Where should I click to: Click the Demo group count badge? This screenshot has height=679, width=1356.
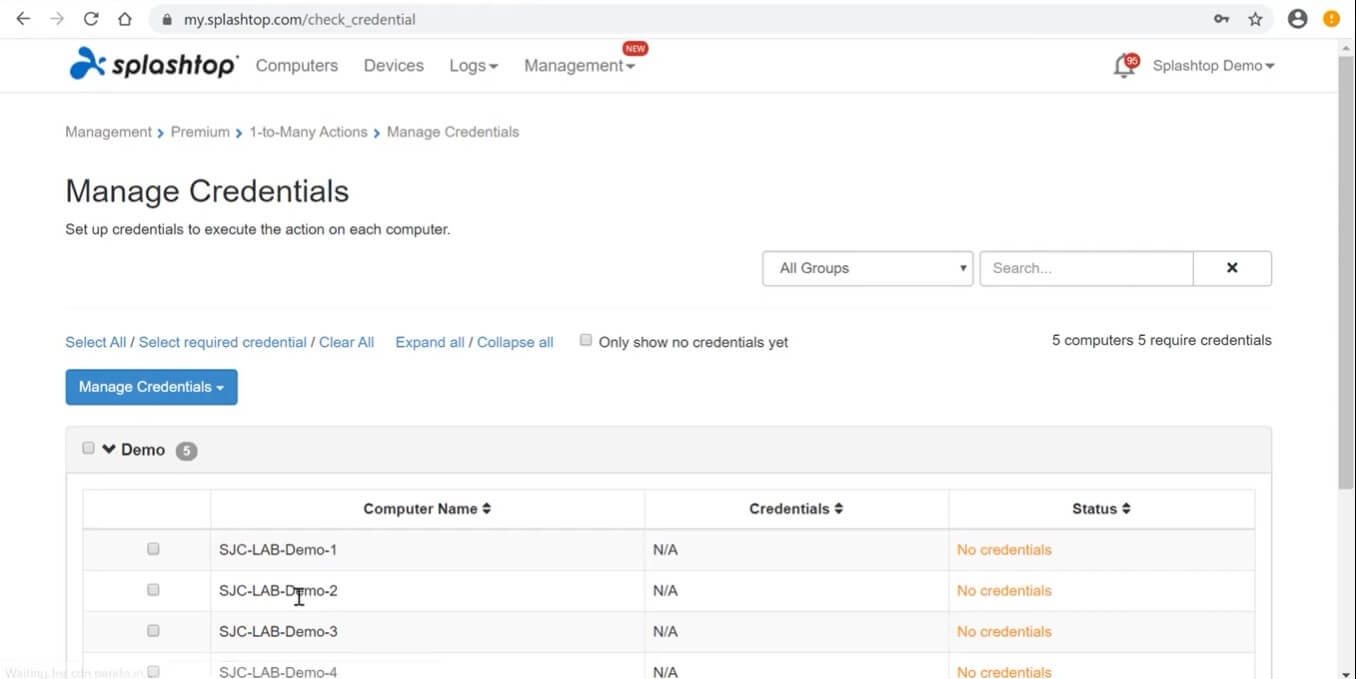(x=186, y=451)
